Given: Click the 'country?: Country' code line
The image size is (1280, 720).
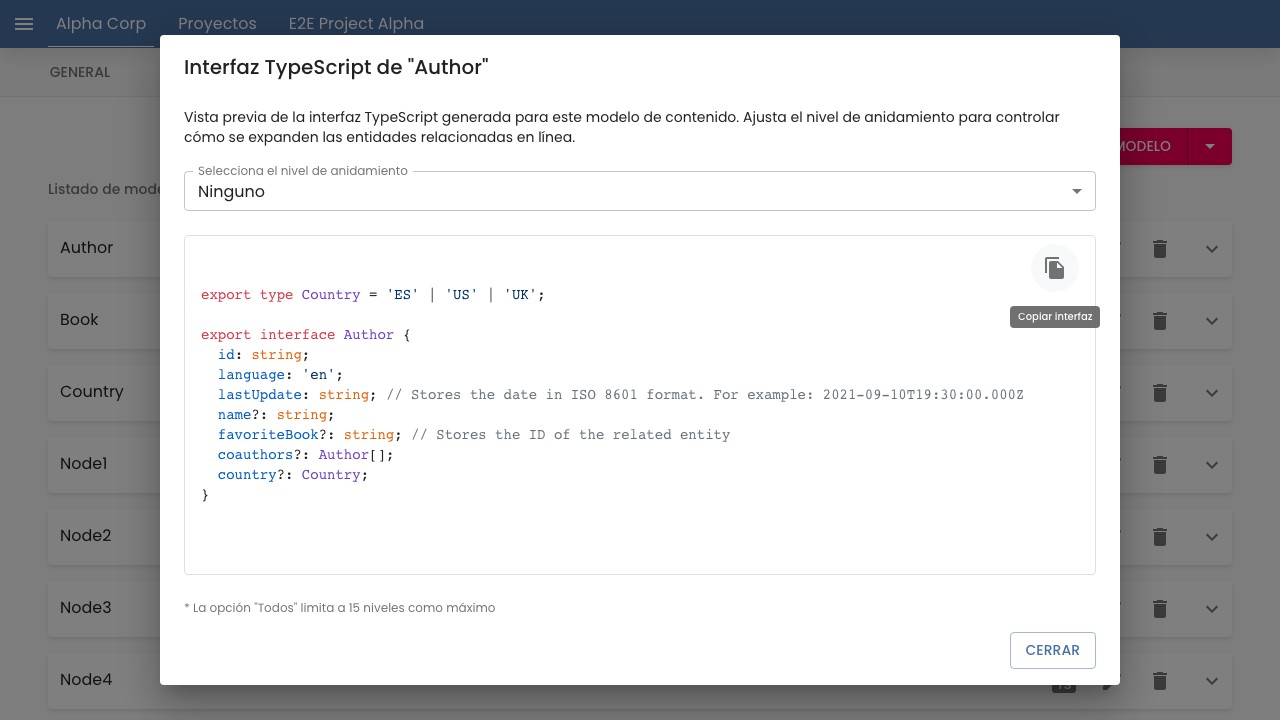Looking at the screenshot, I should pos(293,475).
